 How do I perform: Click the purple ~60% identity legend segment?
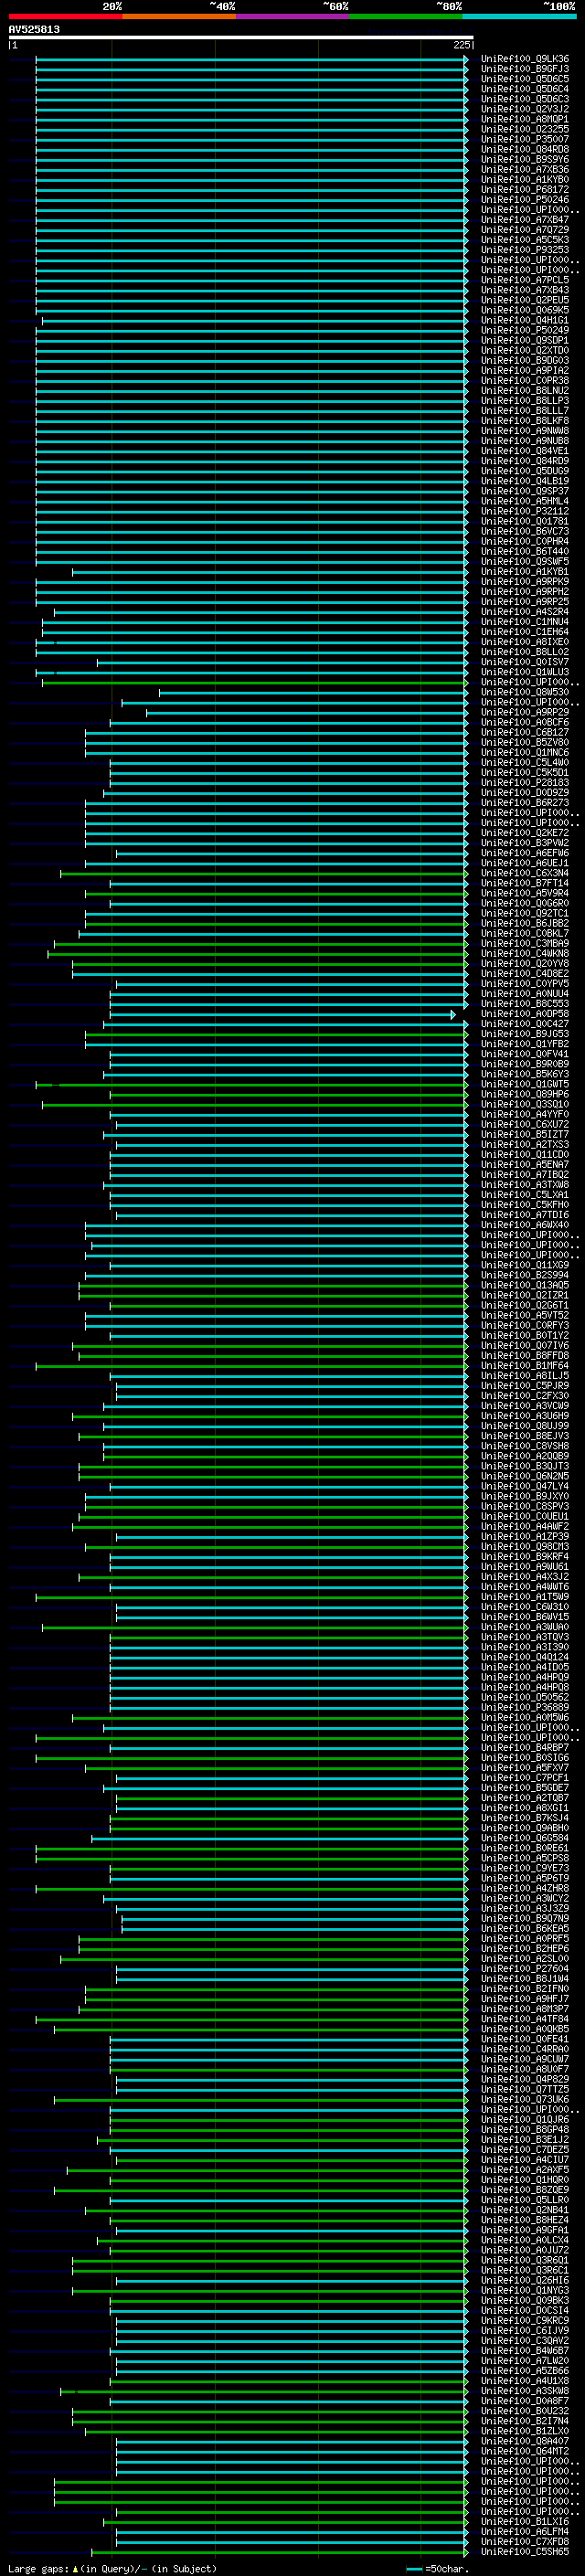[x=292, y=16]
